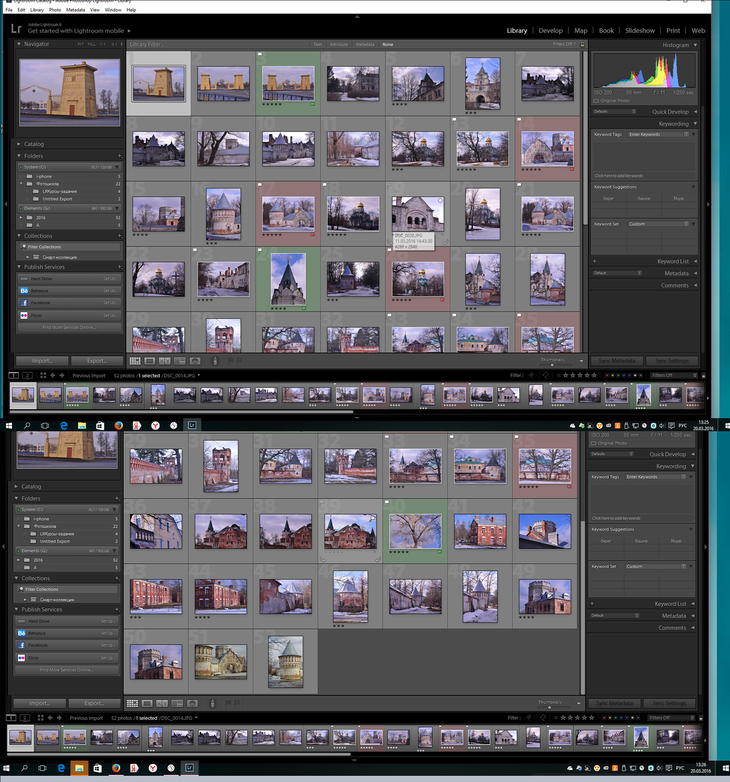This screenshot has height=782, width=730.
Task: Pick up the Painter spray can in upper window
Action: pos(215,360)
